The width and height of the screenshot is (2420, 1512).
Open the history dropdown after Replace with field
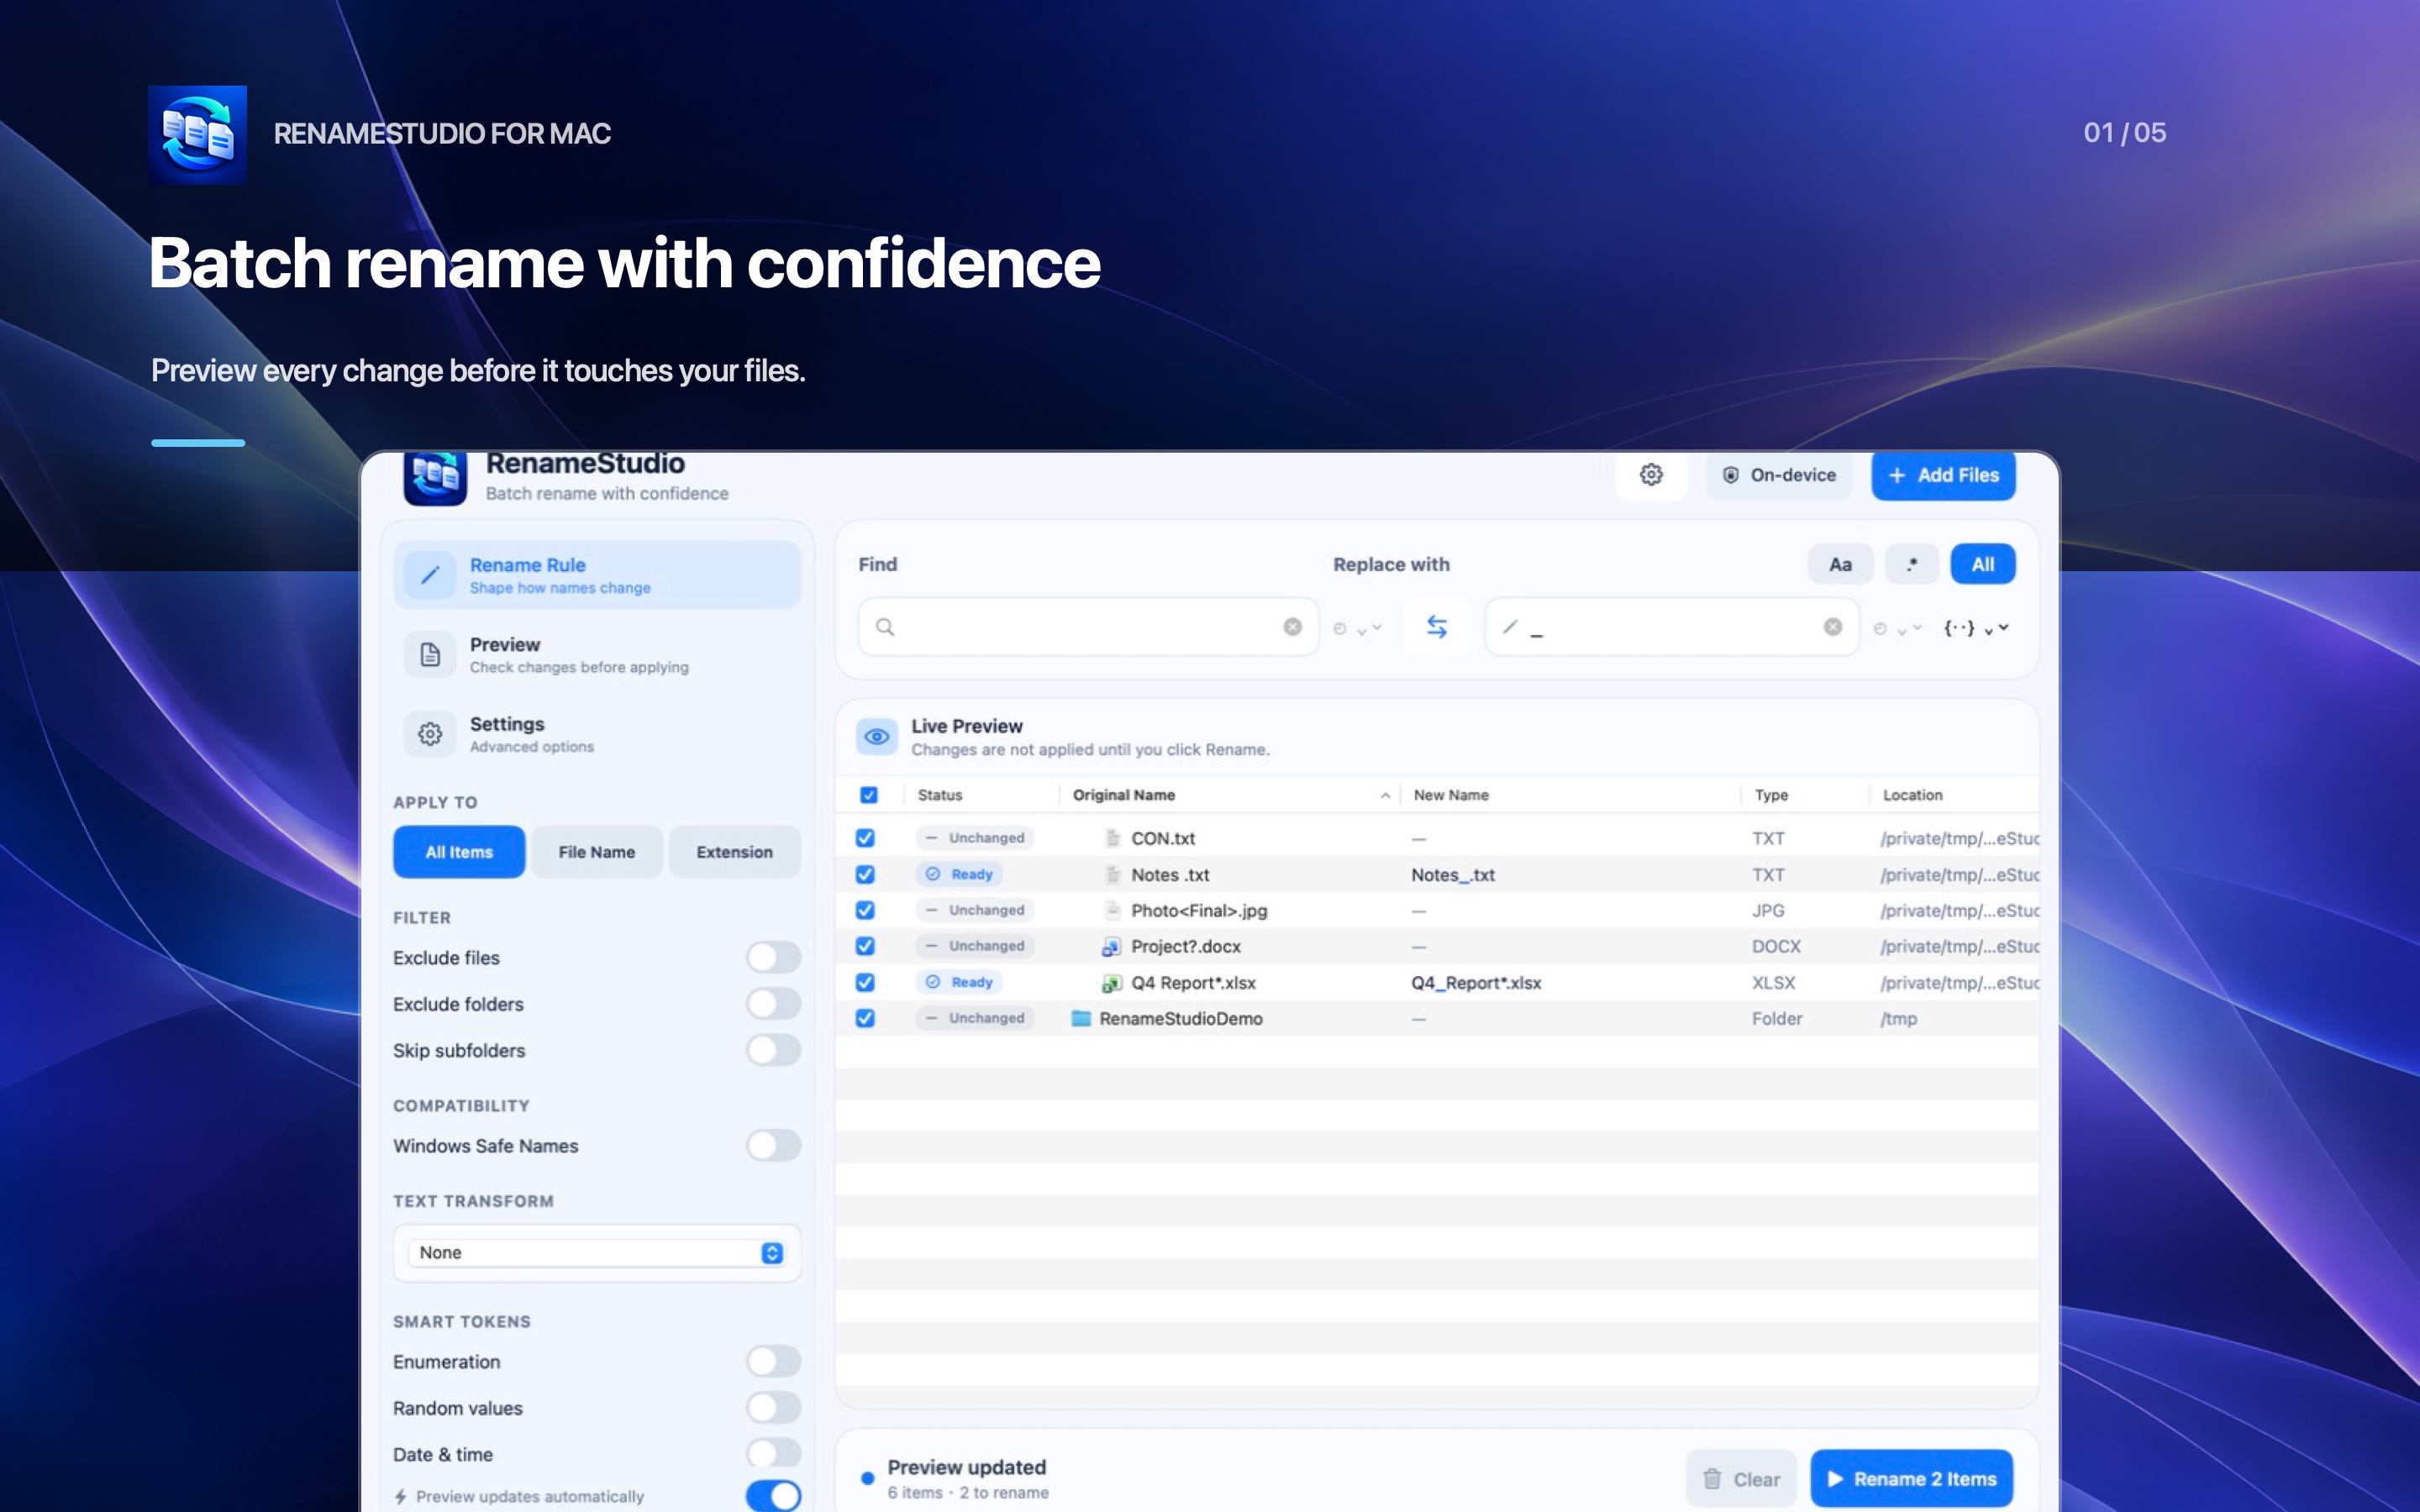(x=1897, y=628)
